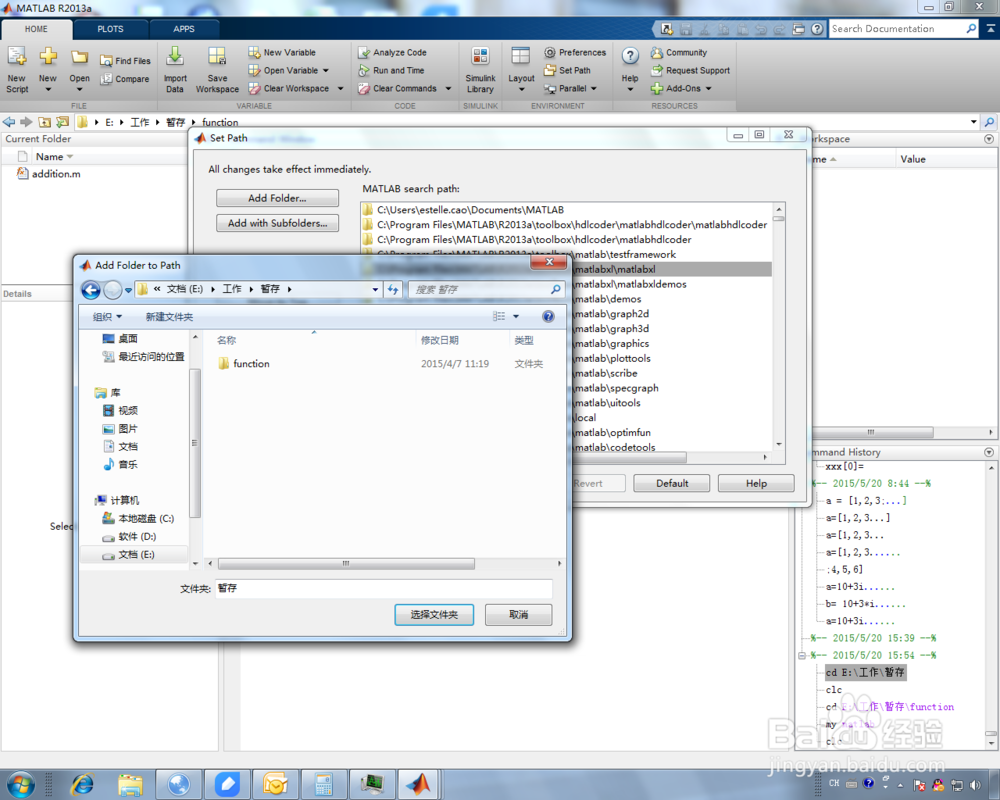Collapse the 2015/5/20 15:54 history group
The image size is (1000, 800).
coord(802,656)
